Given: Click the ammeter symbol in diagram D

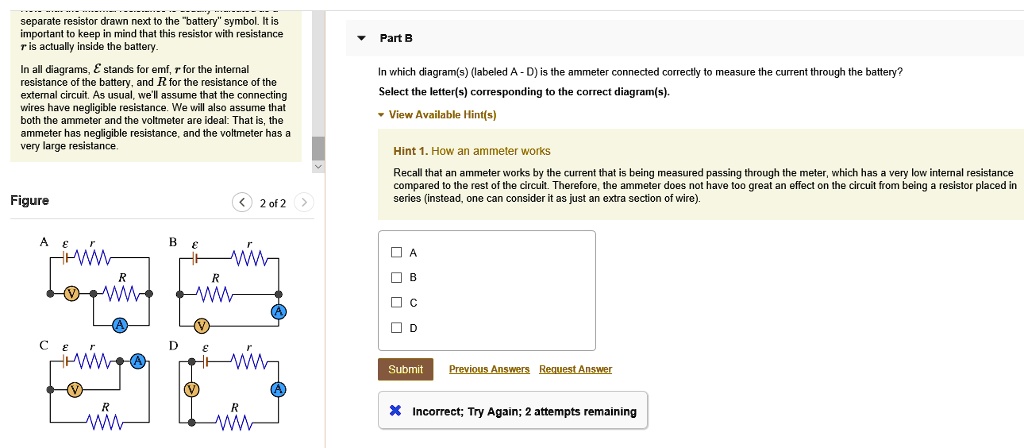Looking at the screenshot, I should [278, 390].
